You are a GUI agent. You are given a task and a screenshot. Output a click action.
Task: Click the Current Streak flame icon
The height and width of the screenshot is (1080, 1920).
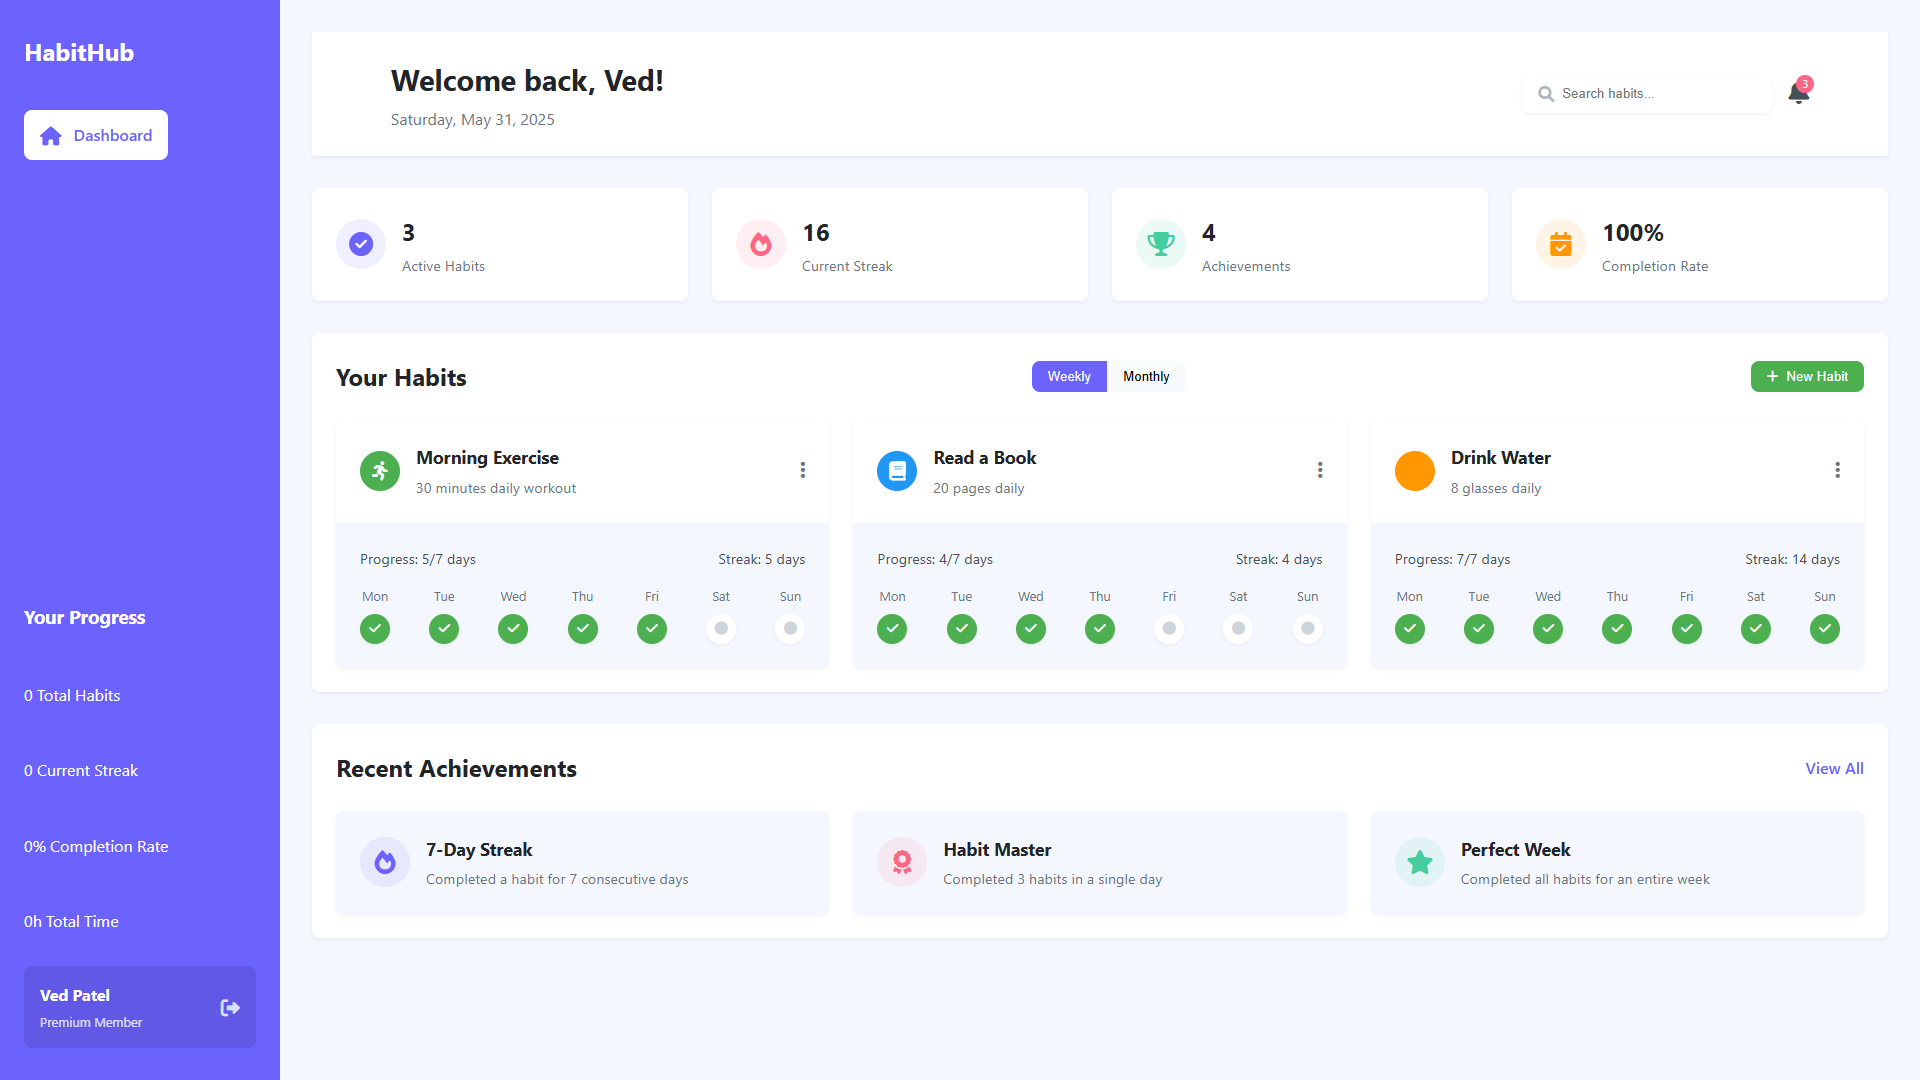point(761,244)
